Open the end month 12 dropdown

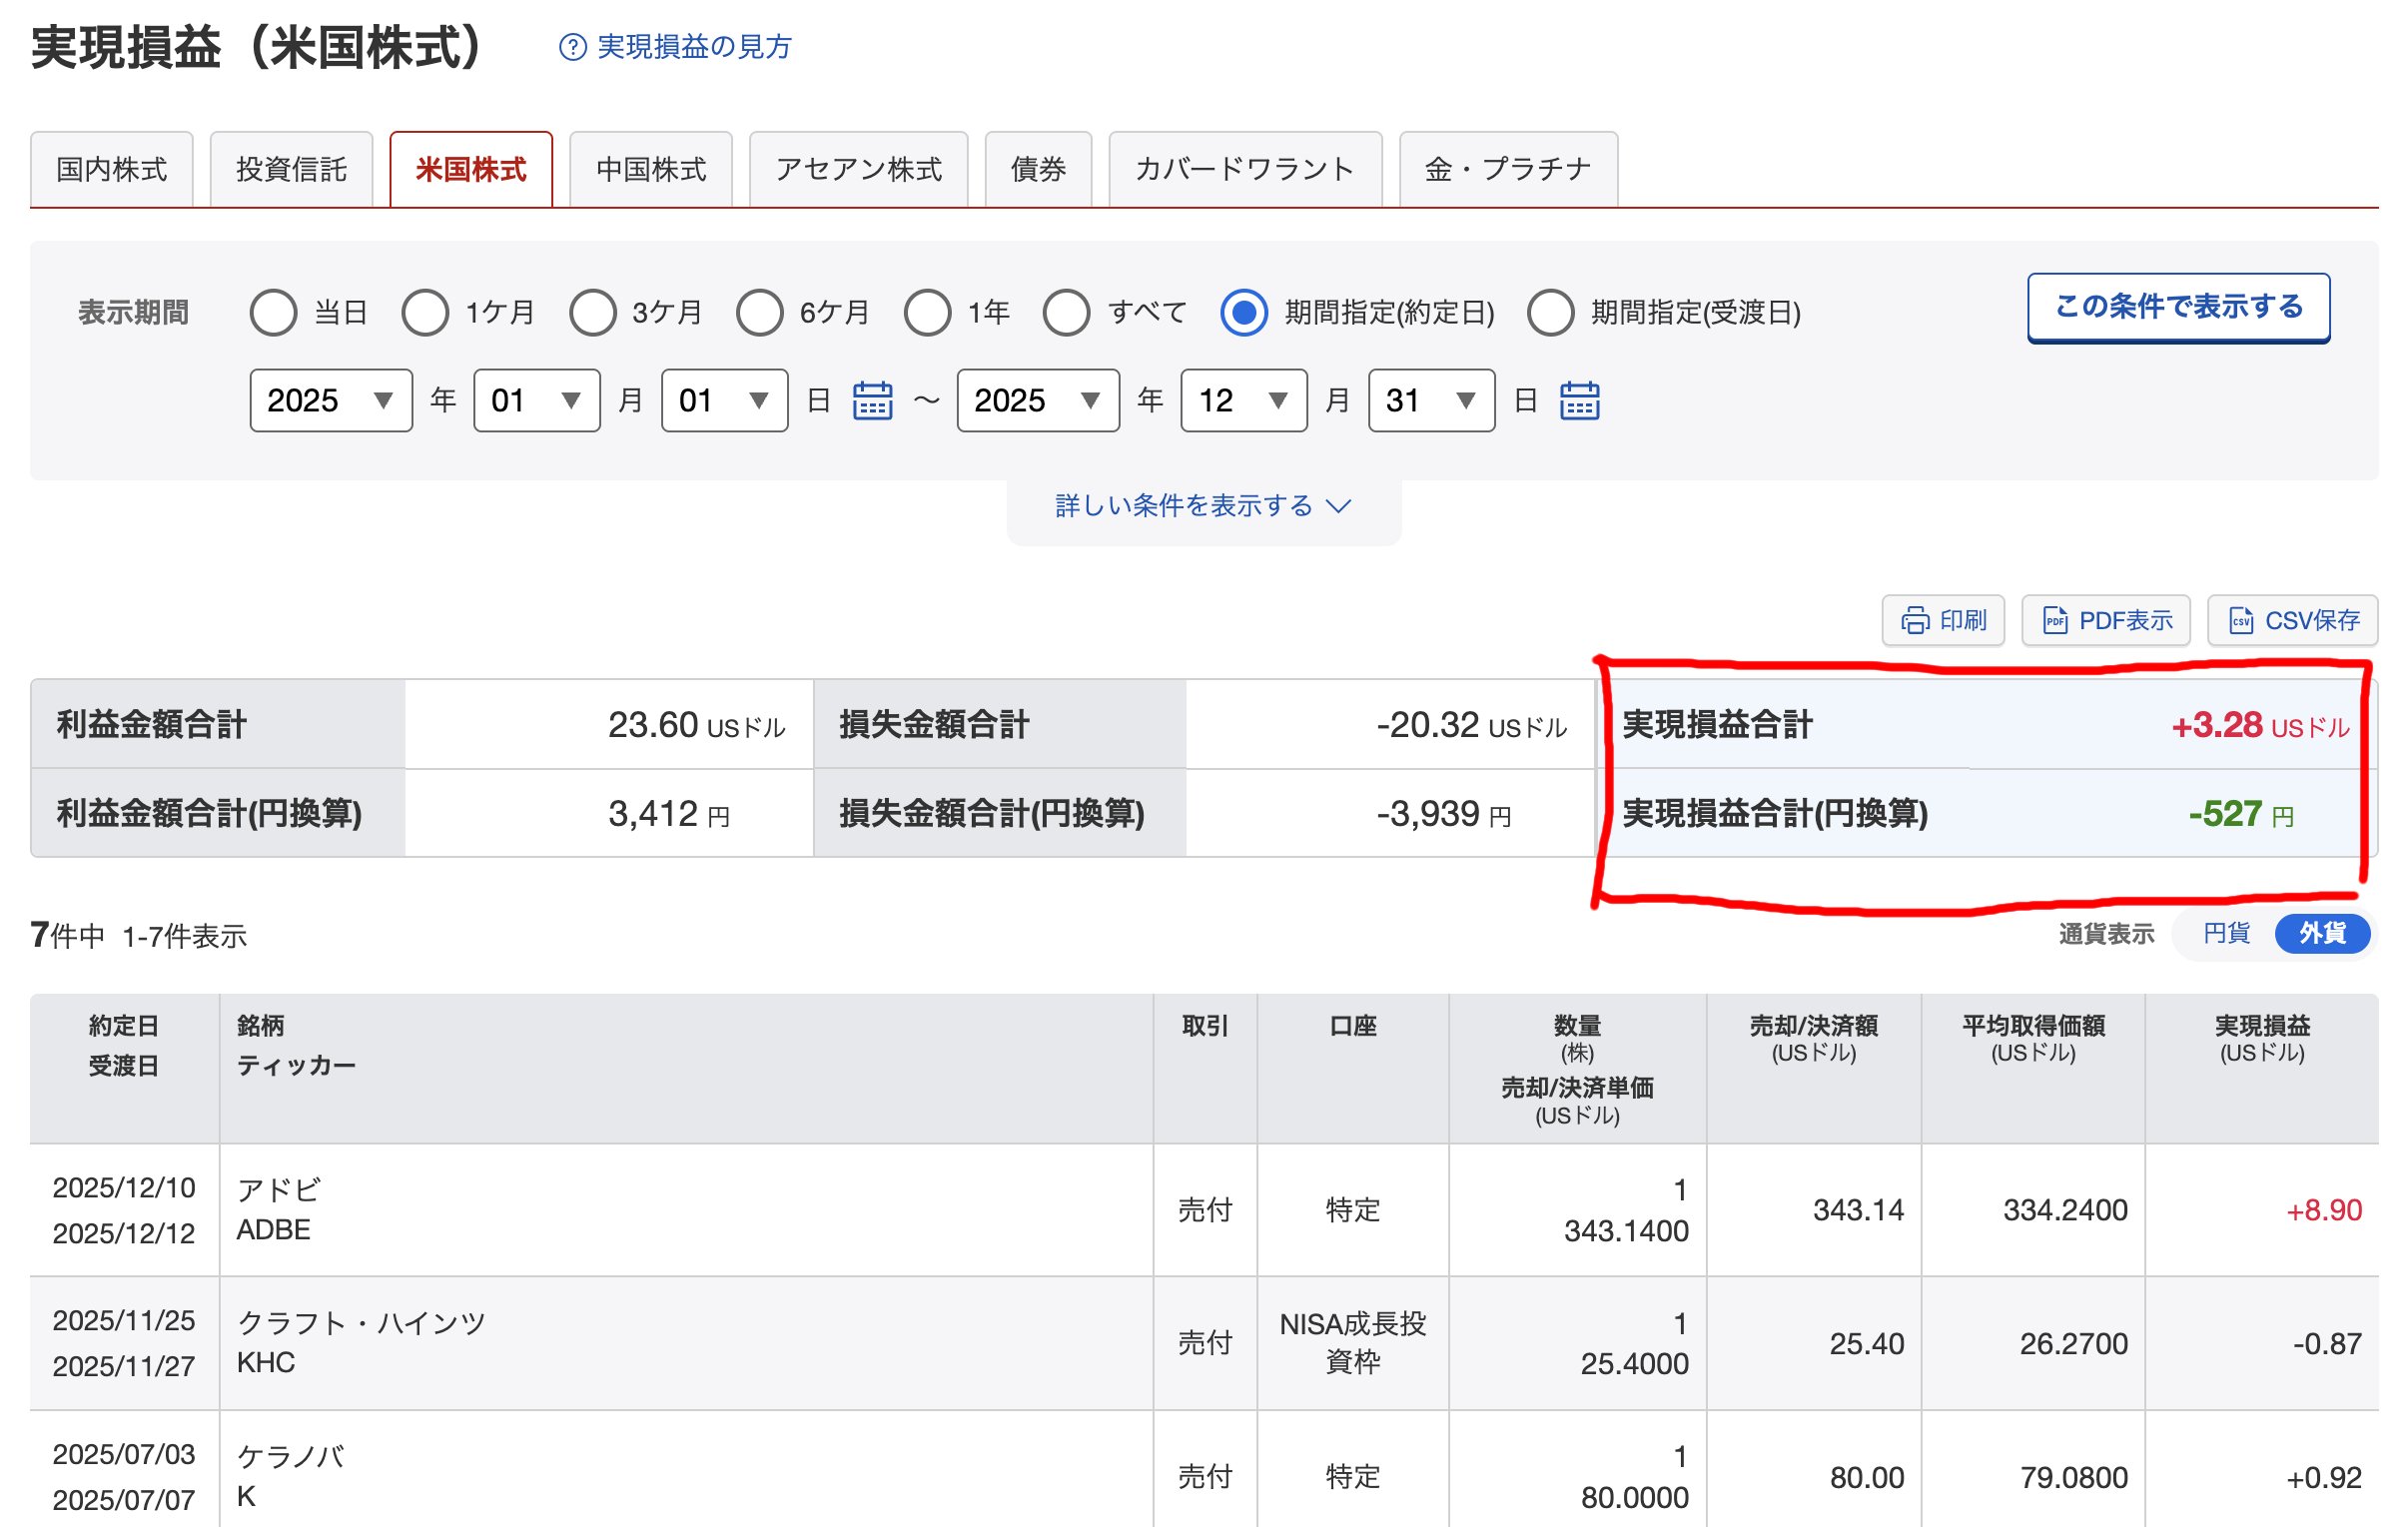[x=1243, y=401]
